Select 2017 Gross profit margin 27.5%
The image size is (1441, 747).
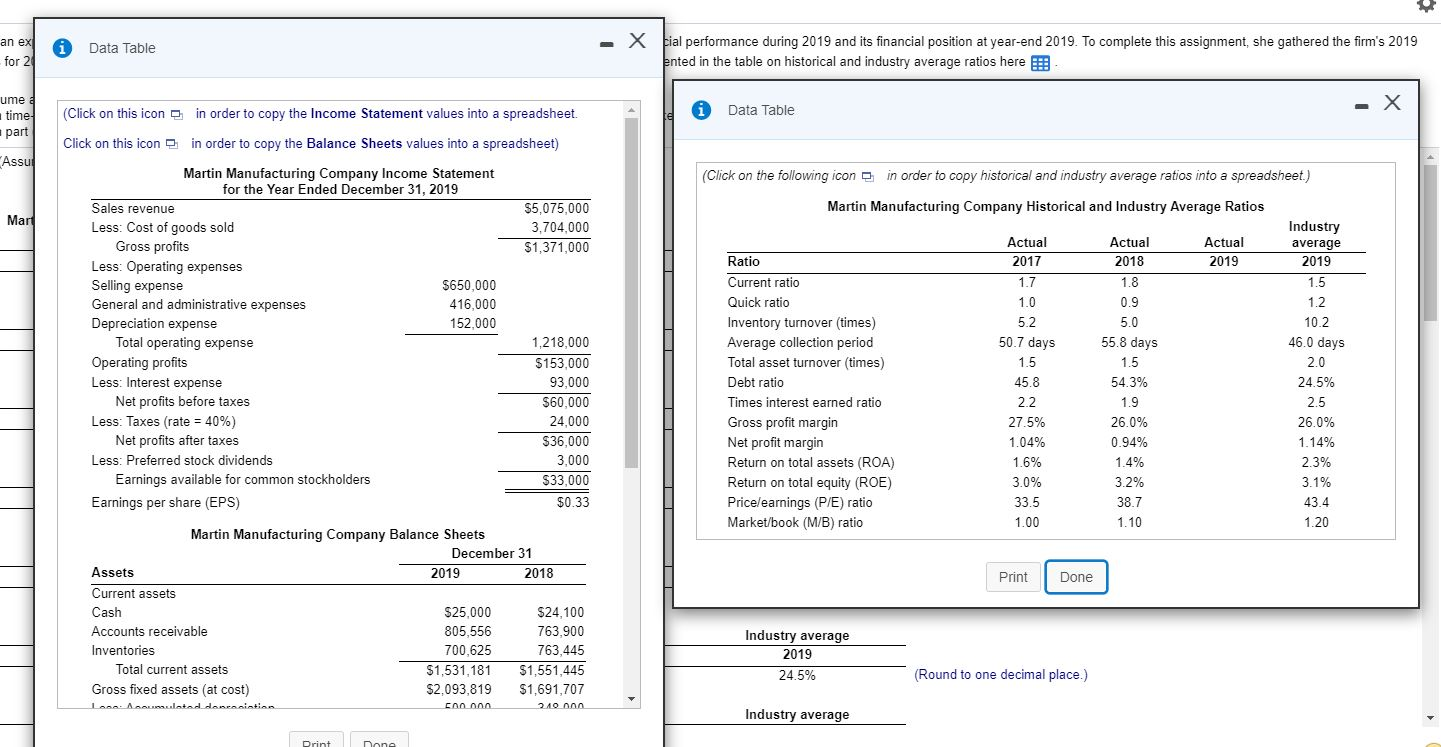click(1027, 423)
